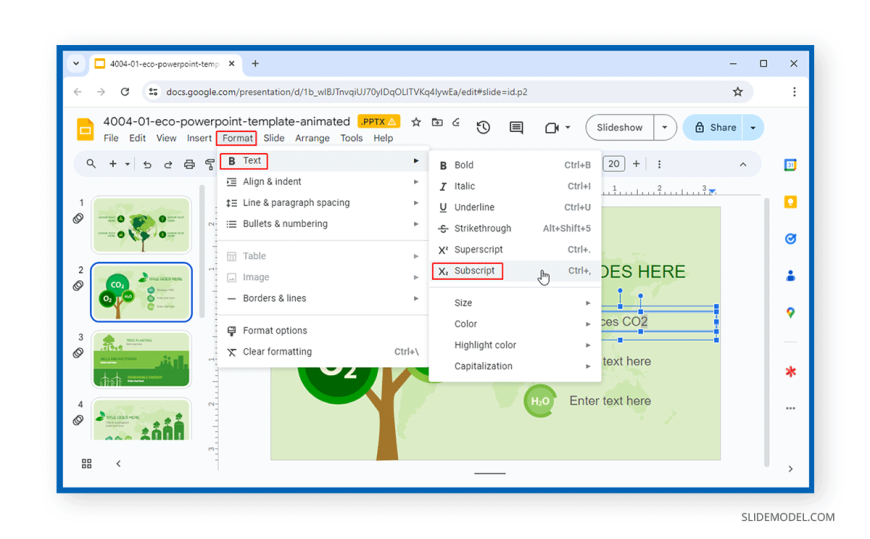
Task: Open toolbar more options dots
Action: [659, 164]
